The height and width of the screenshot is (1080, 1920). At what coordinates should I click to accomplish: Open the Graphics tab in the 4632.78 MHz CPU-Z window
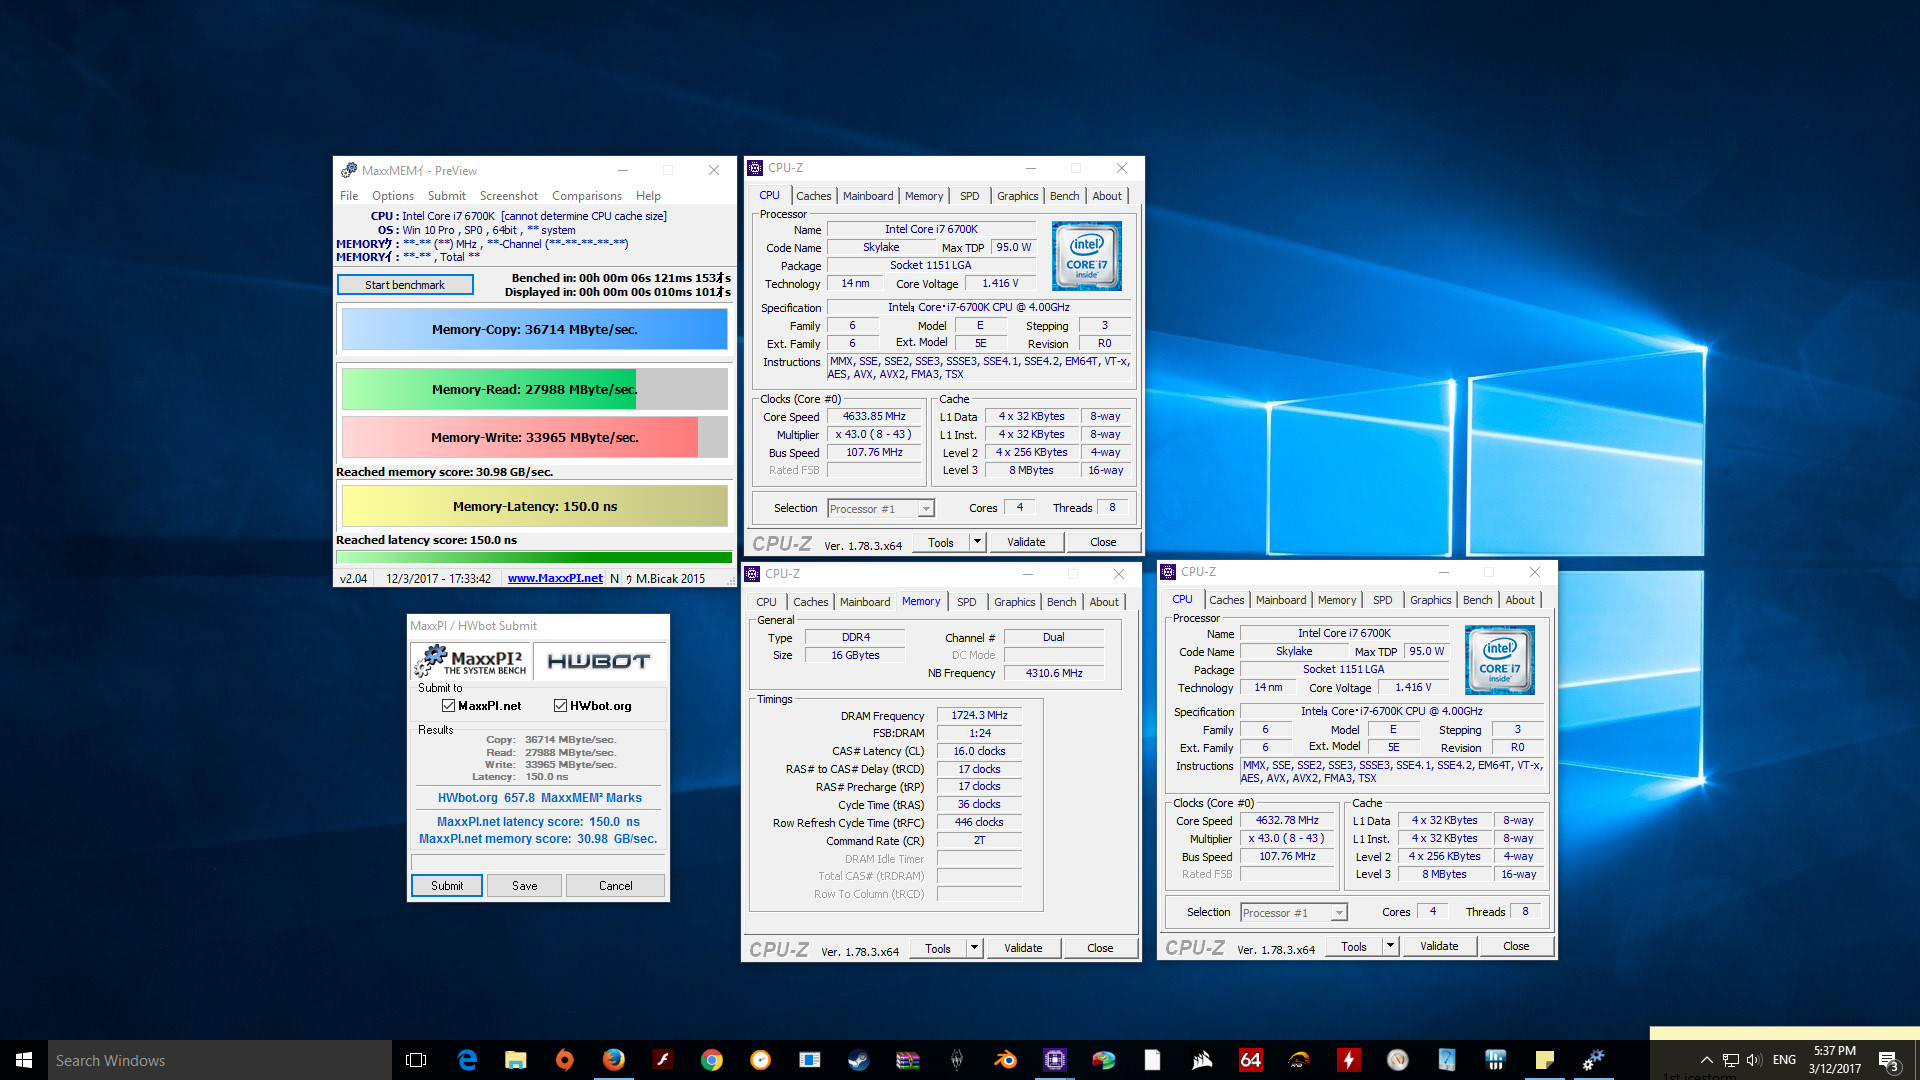pyautogui.click(x=1430, y=600)
